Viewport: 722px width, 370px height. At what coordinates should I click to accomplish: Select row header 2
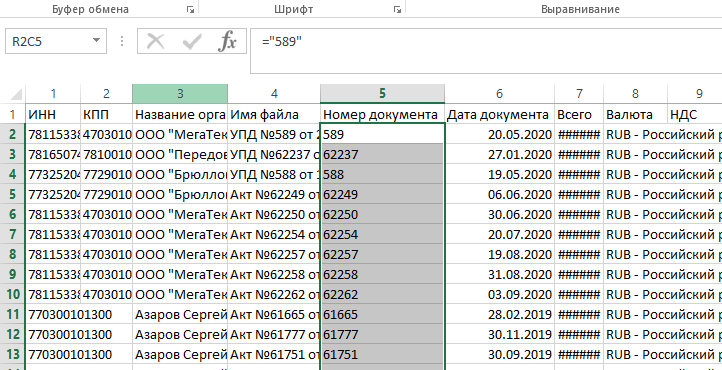12,134
